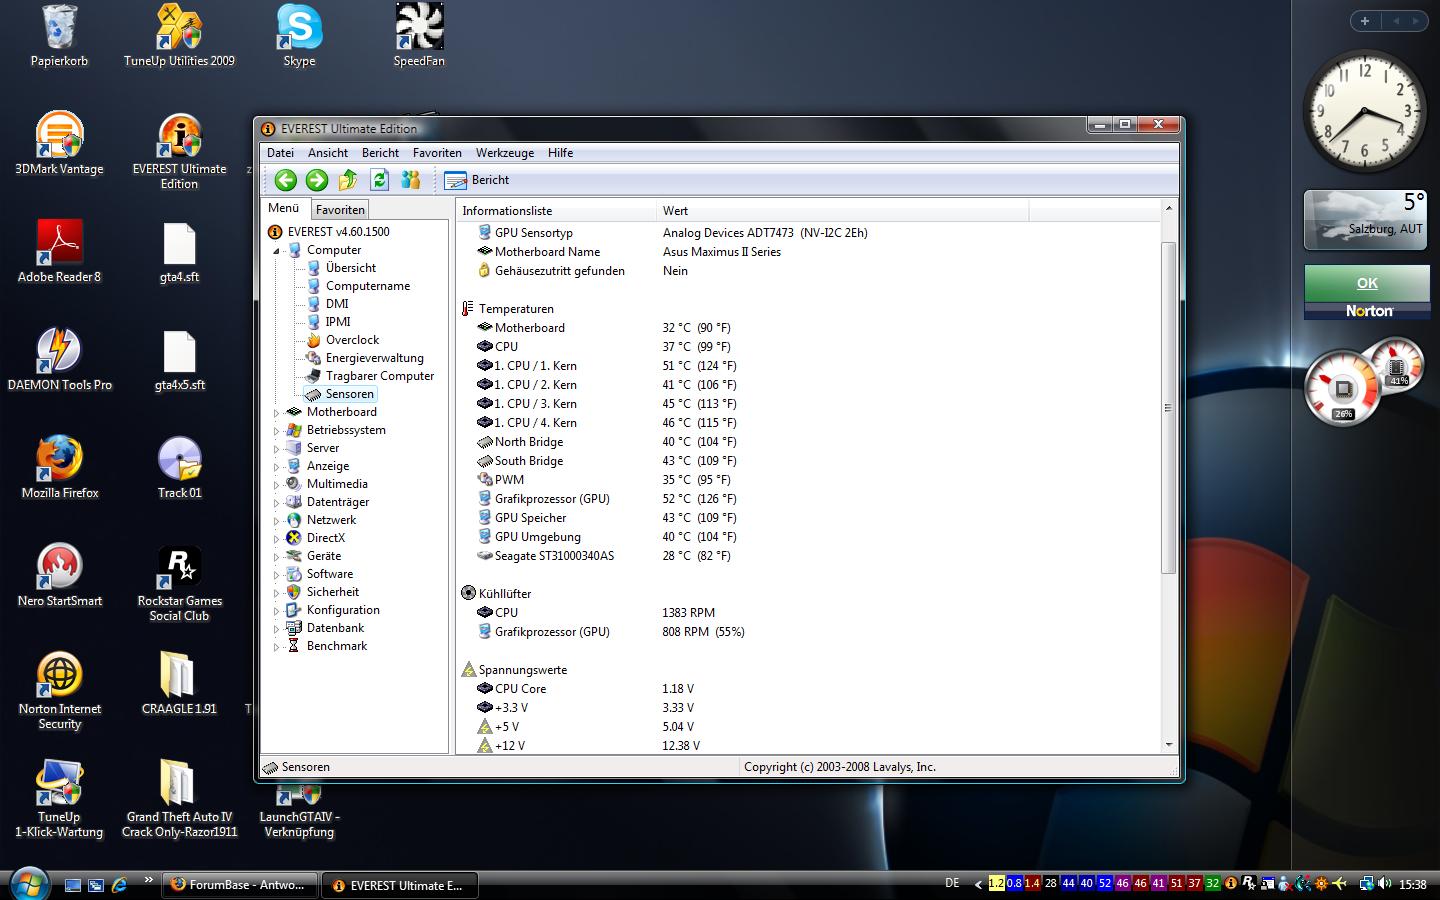Click the Salzburg weather gadget

[1366, 219]
